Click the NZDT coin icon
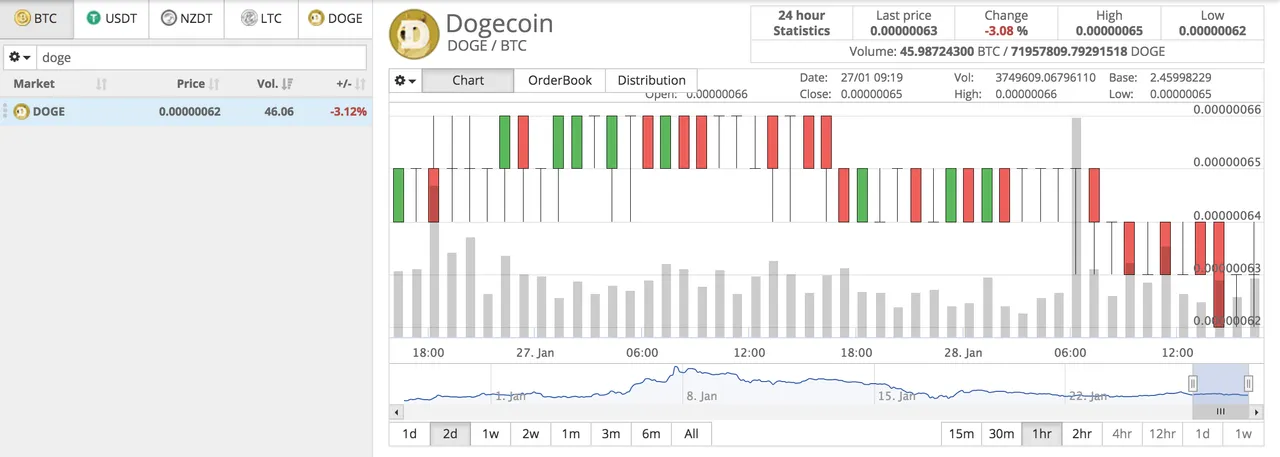 pyautogui.click(x=168, y=18)
